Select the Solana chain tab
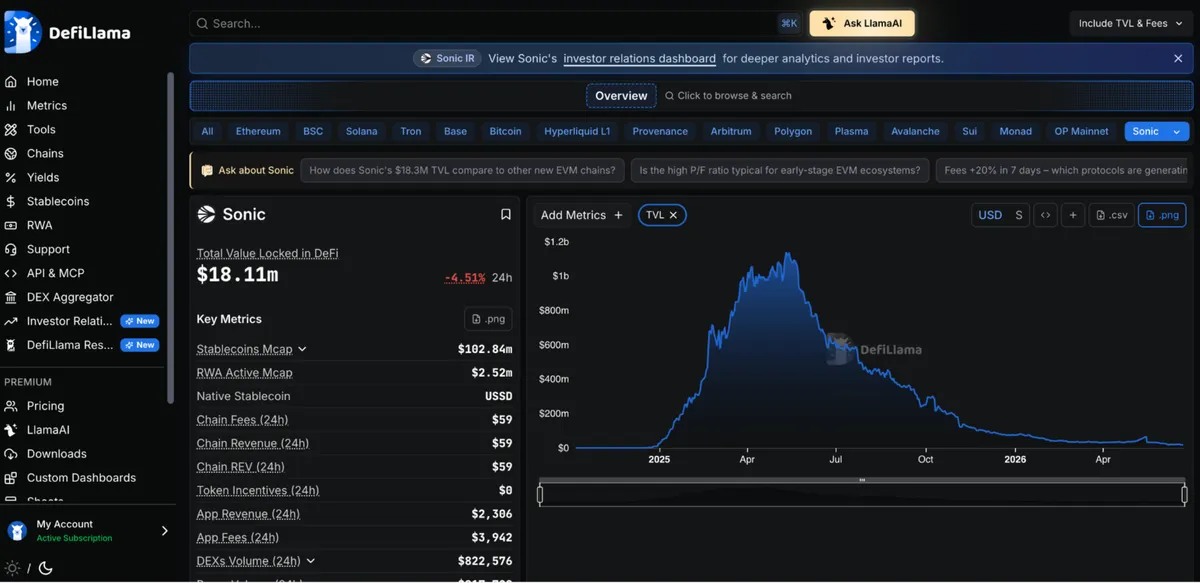1200x583 pixels. [x=362, y=132]
